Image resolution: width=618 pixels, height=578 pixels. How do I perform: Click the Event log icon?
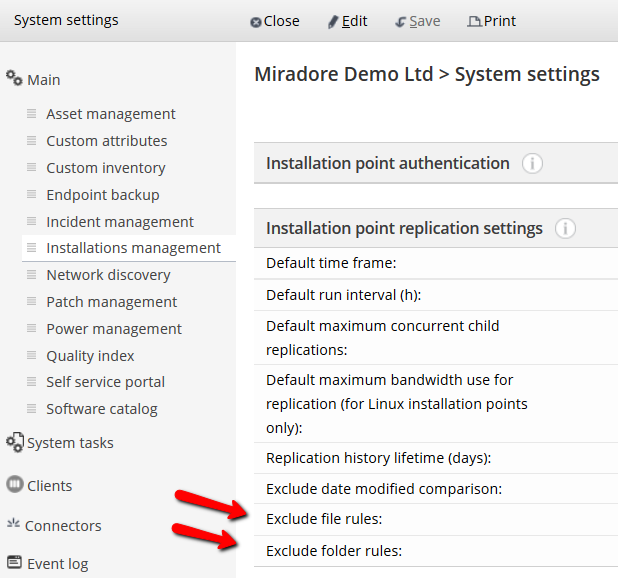click(x=14, y=563)
